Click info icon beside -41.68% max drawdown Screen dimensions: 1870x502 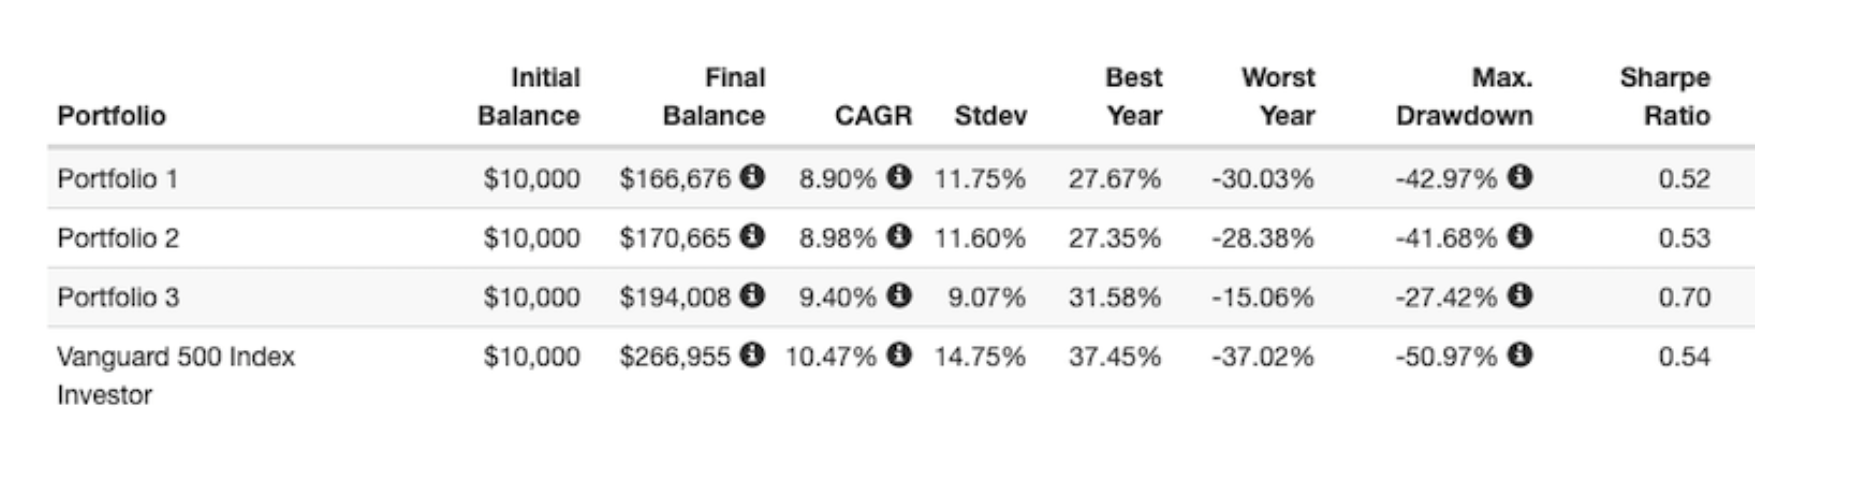point(1520,236)
